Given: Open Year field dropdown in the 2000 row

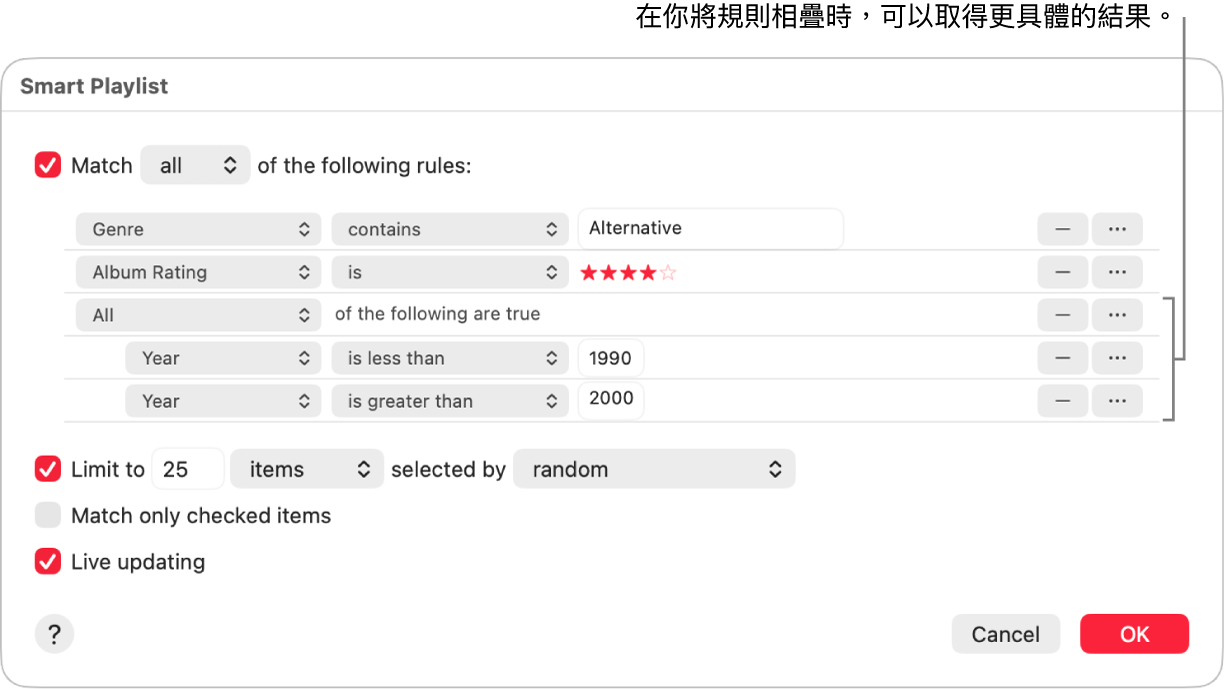Looking at the screenshot, I should pyautogui.click(x=223, y=401).
